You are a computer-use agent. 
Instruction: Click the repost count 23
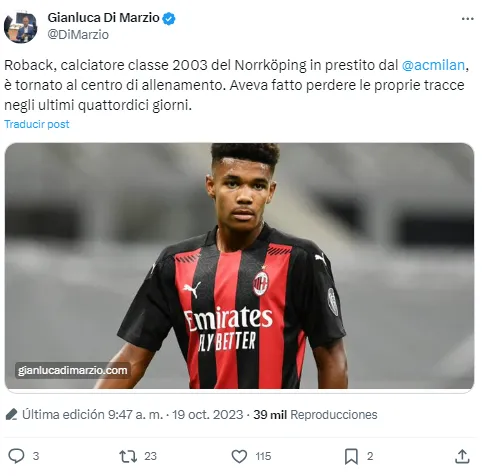[x=150, y=456]
